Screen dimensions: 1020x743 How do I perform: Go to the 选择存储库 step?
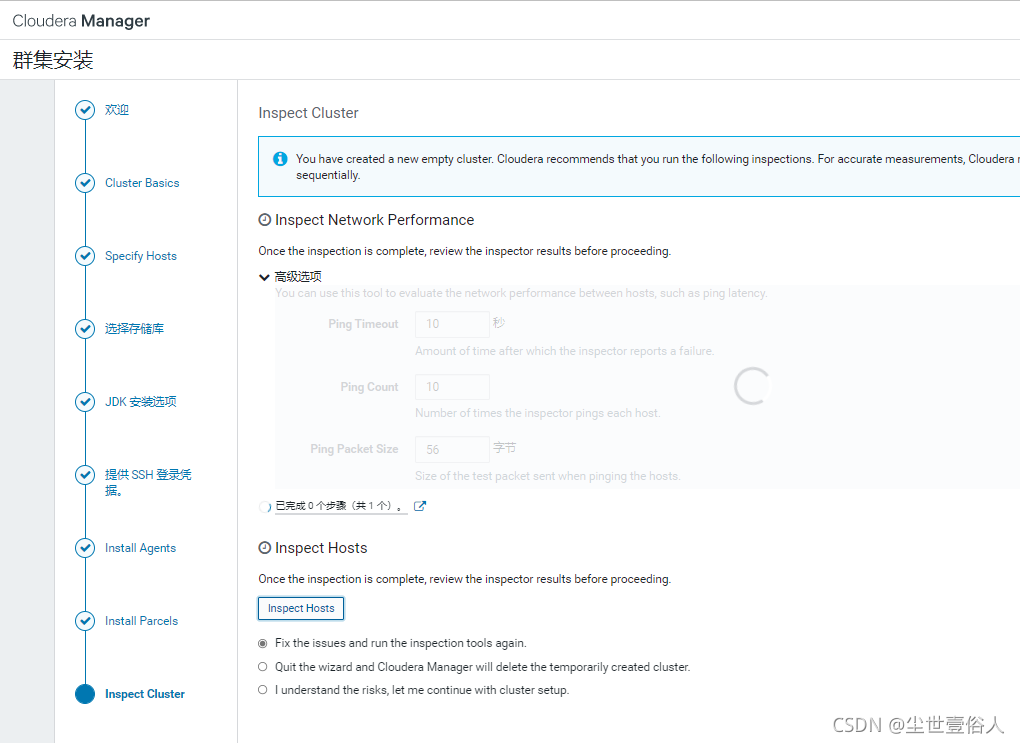135,329
